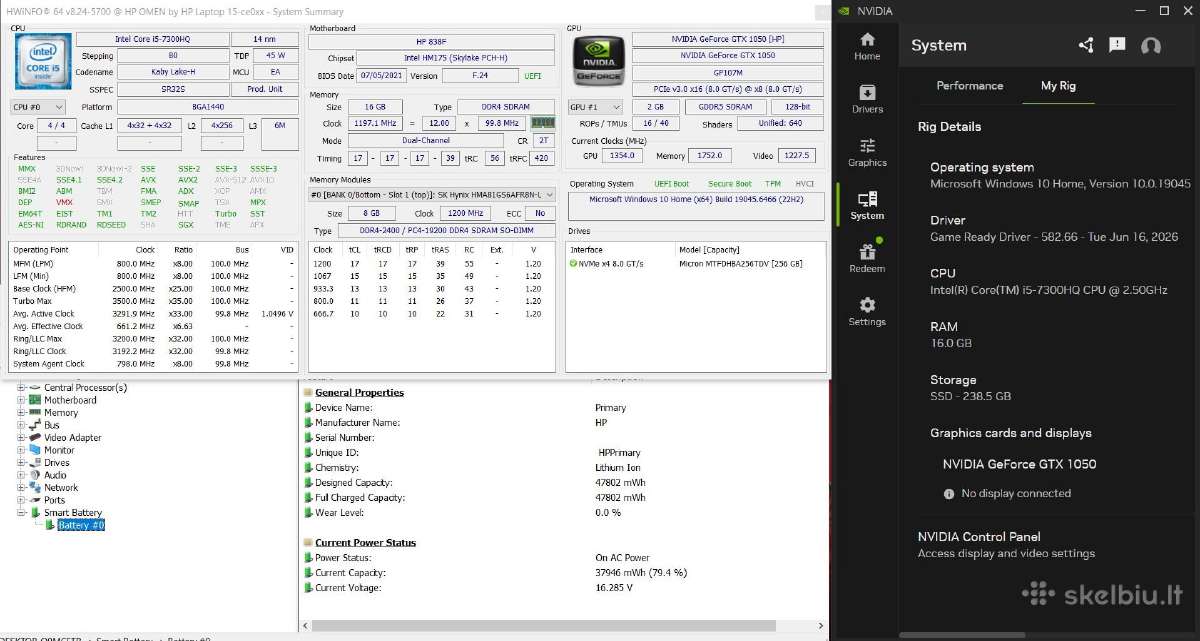Click the Audio speaker tree icon
The image size is (1200, 641).
(35, 475)
